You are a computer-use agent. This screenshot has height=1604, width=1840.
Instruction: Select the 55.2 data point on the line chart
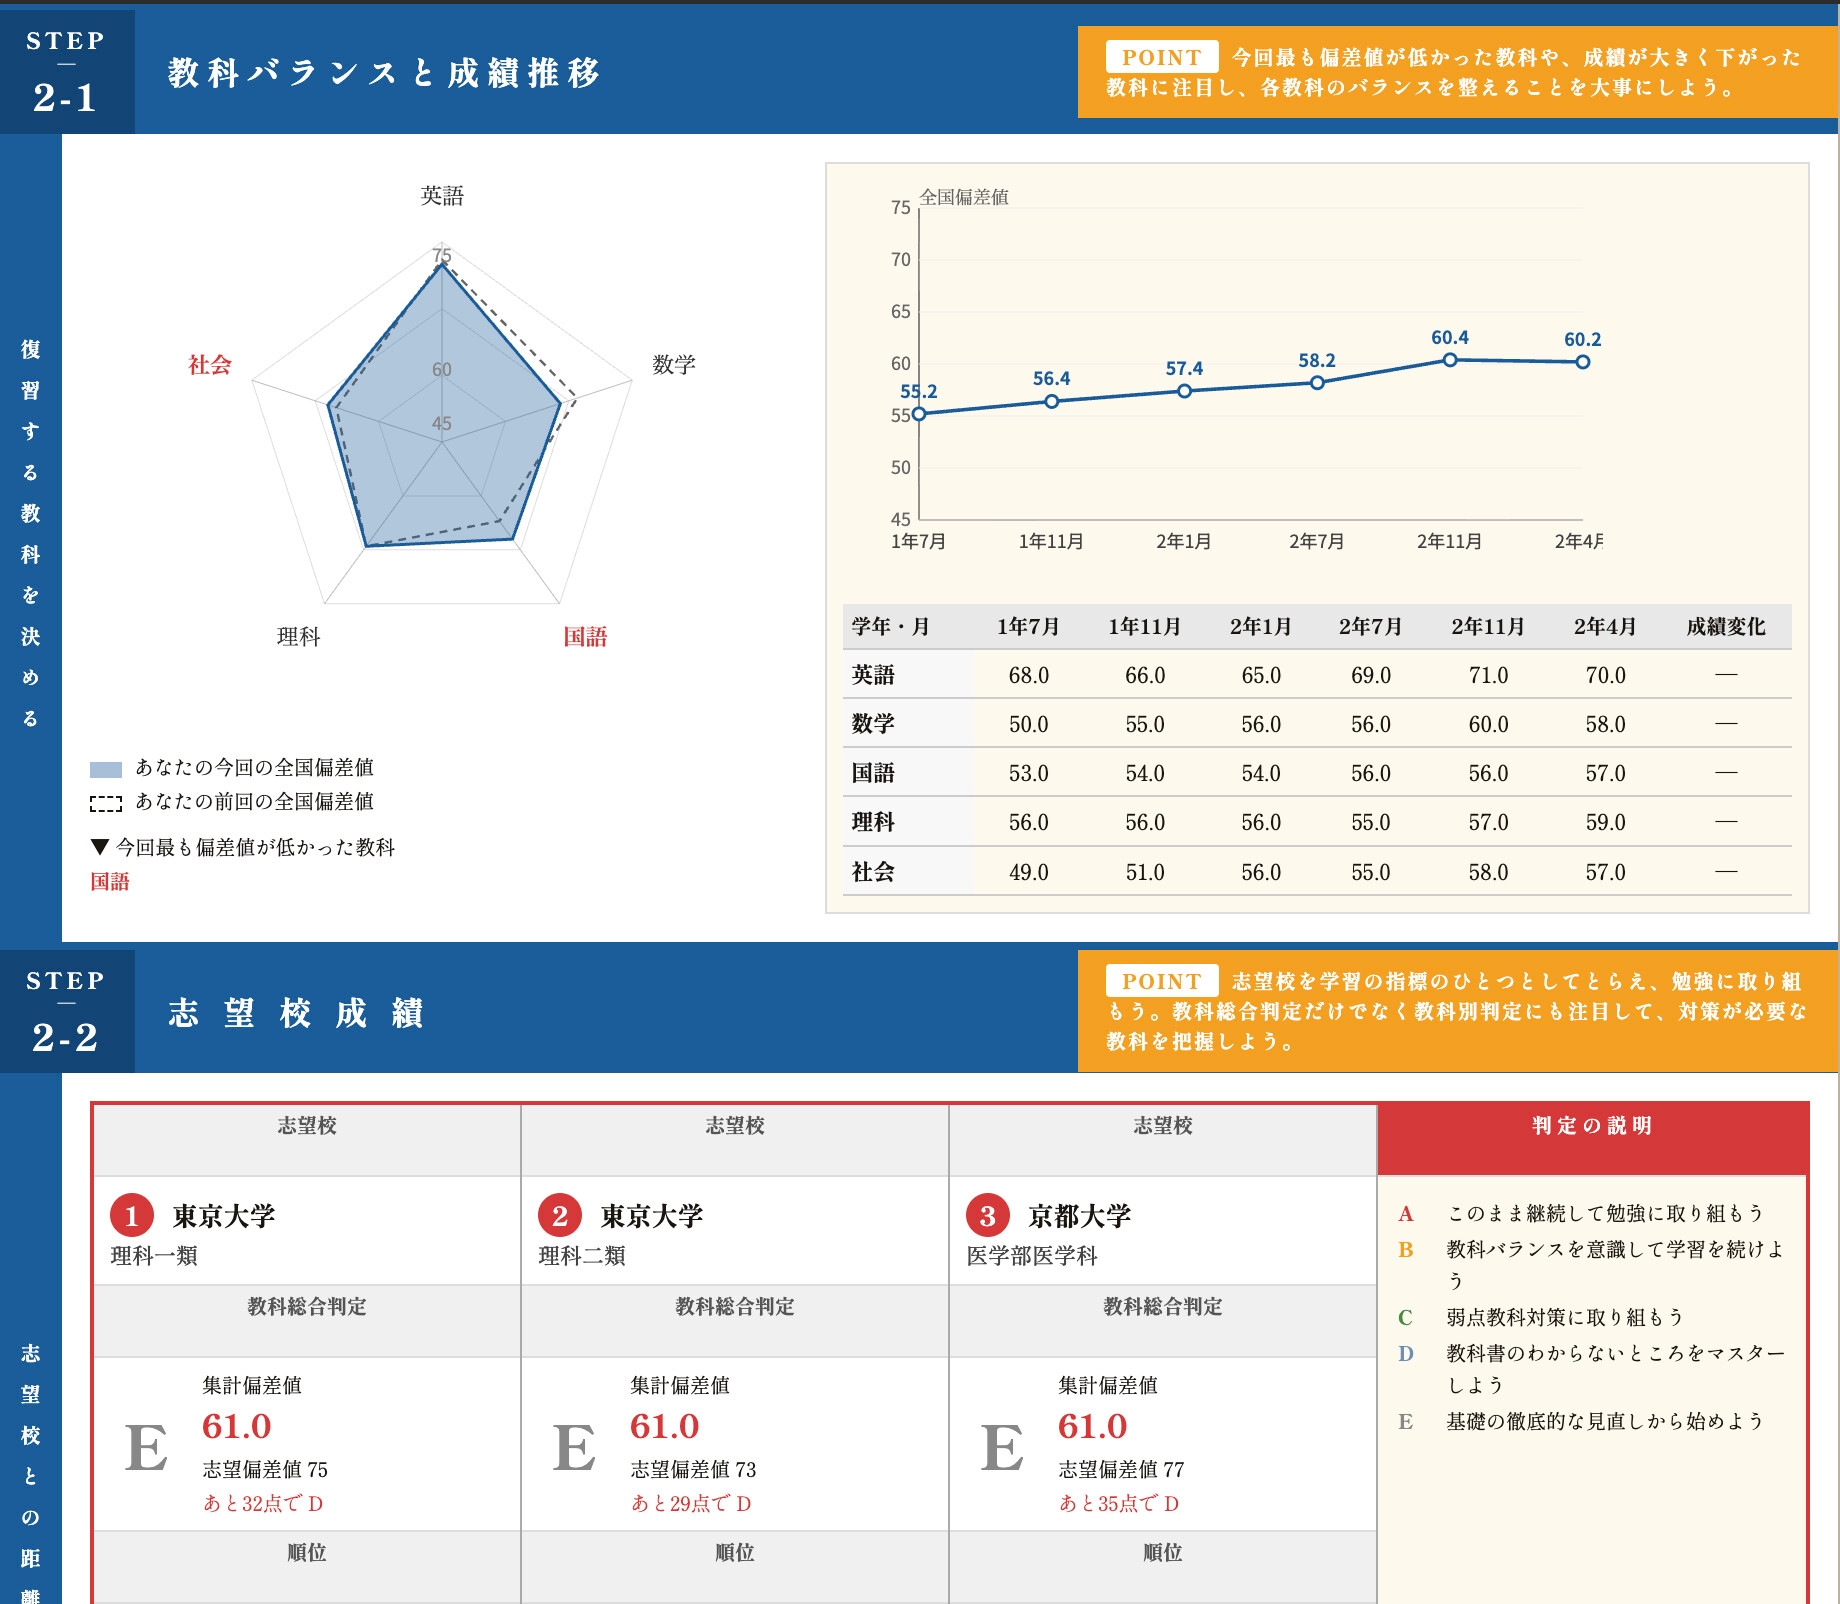[x=919, y=413]
